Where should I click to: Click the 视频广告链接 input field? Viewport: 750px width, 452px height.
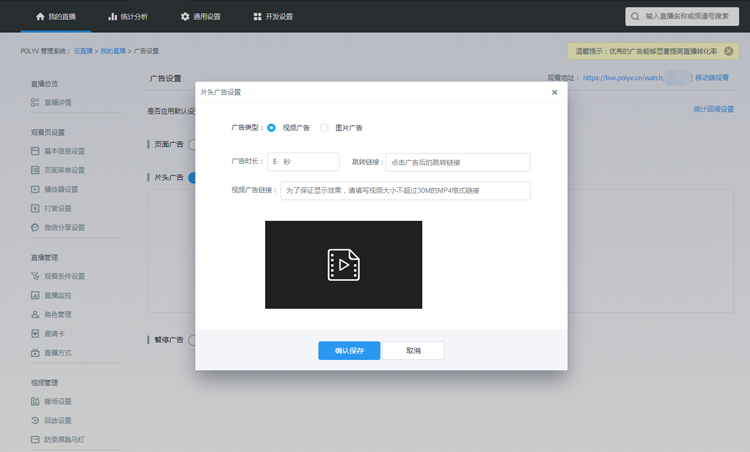(x=405, y=190)
